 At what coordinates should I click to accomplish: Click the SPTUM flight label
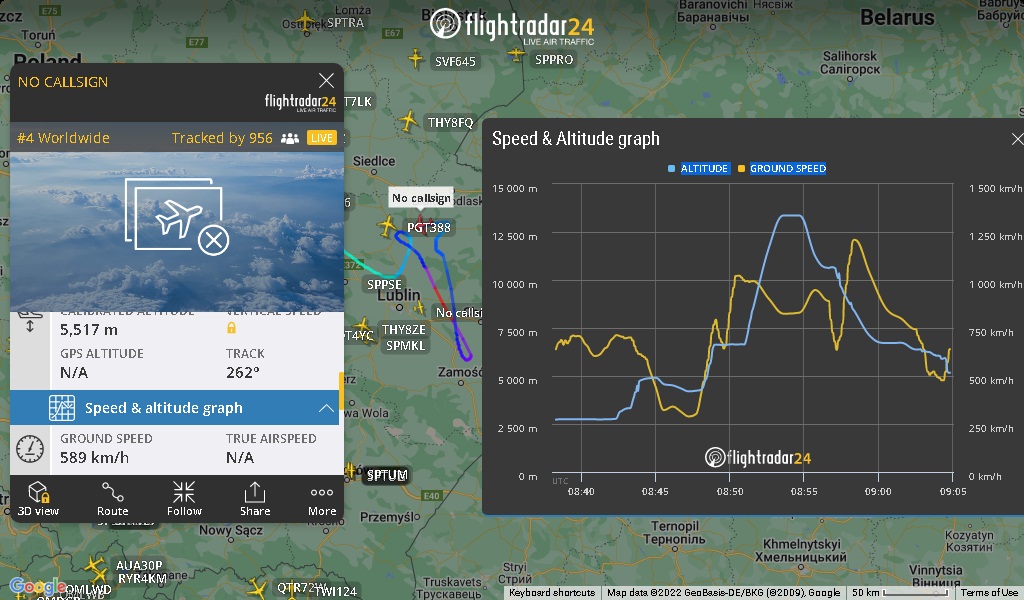(387, 475)
